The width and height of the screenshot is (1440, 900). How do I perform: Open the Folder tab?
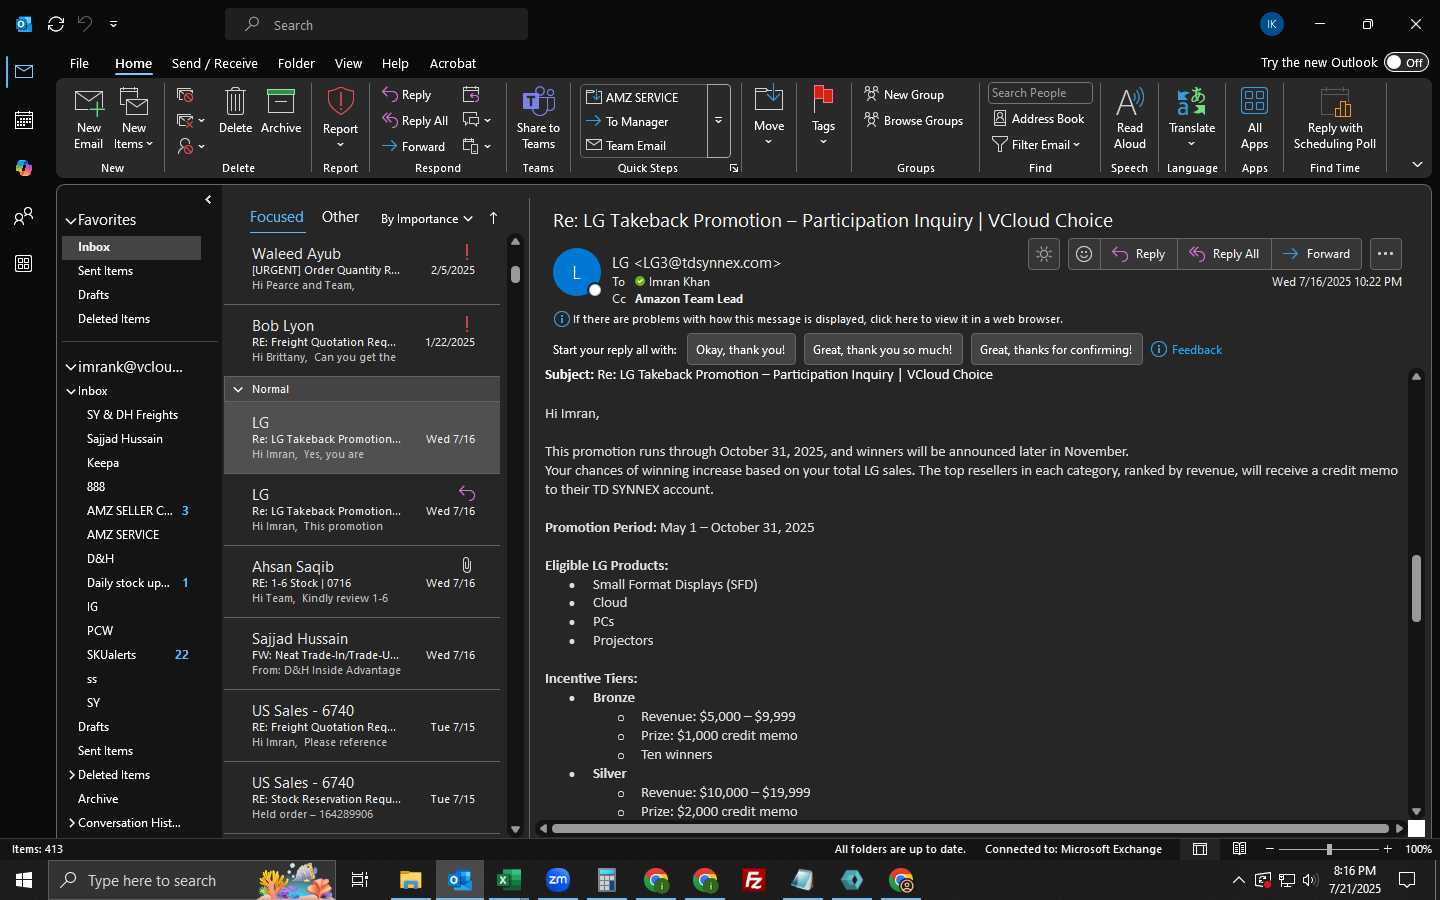tap(296, 63)
